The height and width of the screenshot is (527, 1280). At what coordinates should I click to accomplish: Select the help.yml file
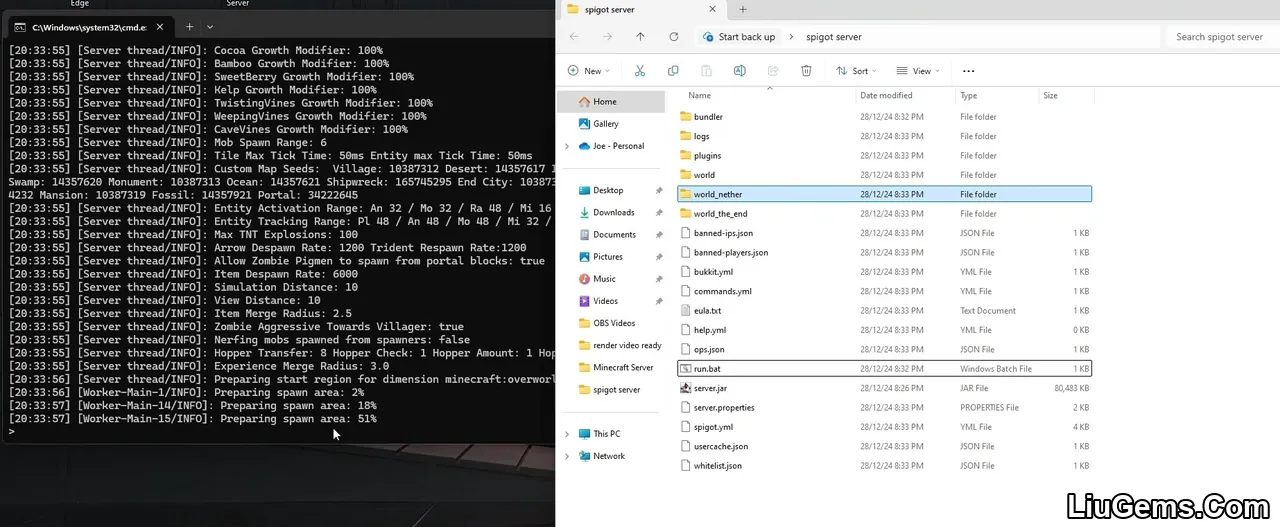tap(710, 330)
